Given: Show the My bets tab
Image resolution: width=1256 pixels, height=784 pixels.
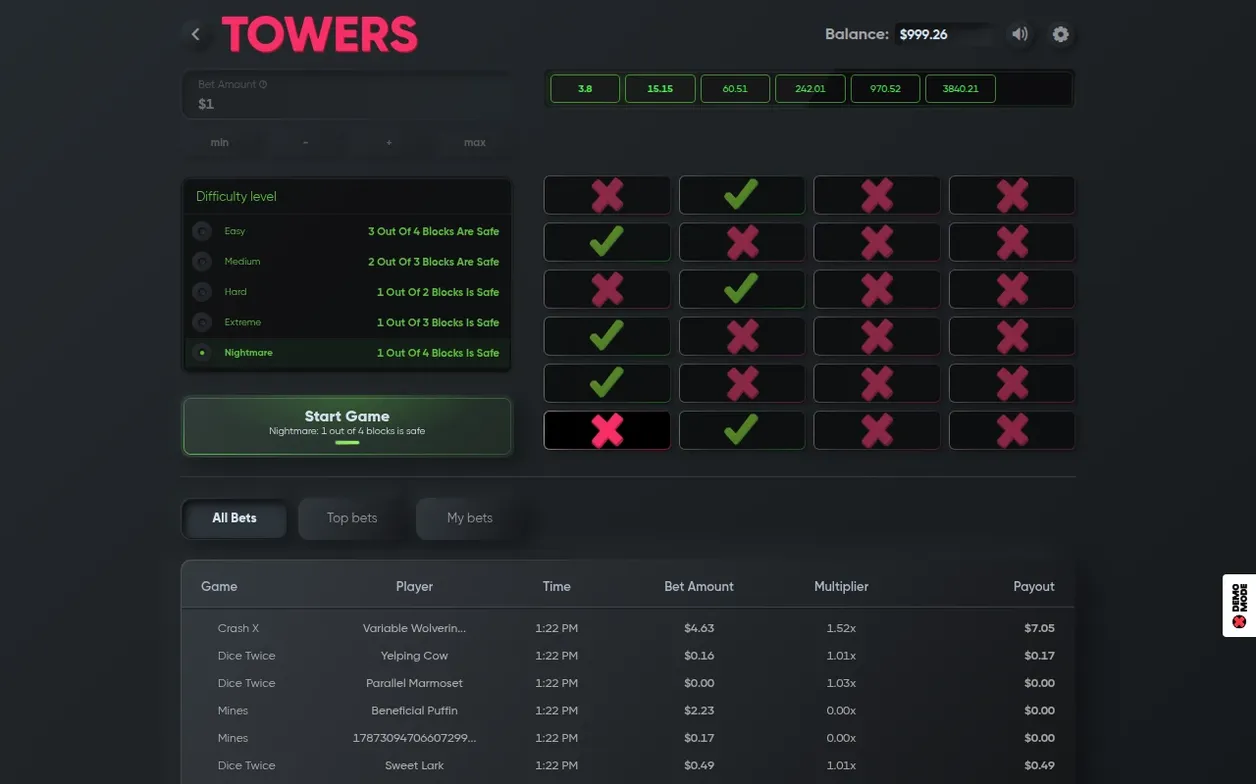Looking at the screenshot, I should (x=470, y=518).
